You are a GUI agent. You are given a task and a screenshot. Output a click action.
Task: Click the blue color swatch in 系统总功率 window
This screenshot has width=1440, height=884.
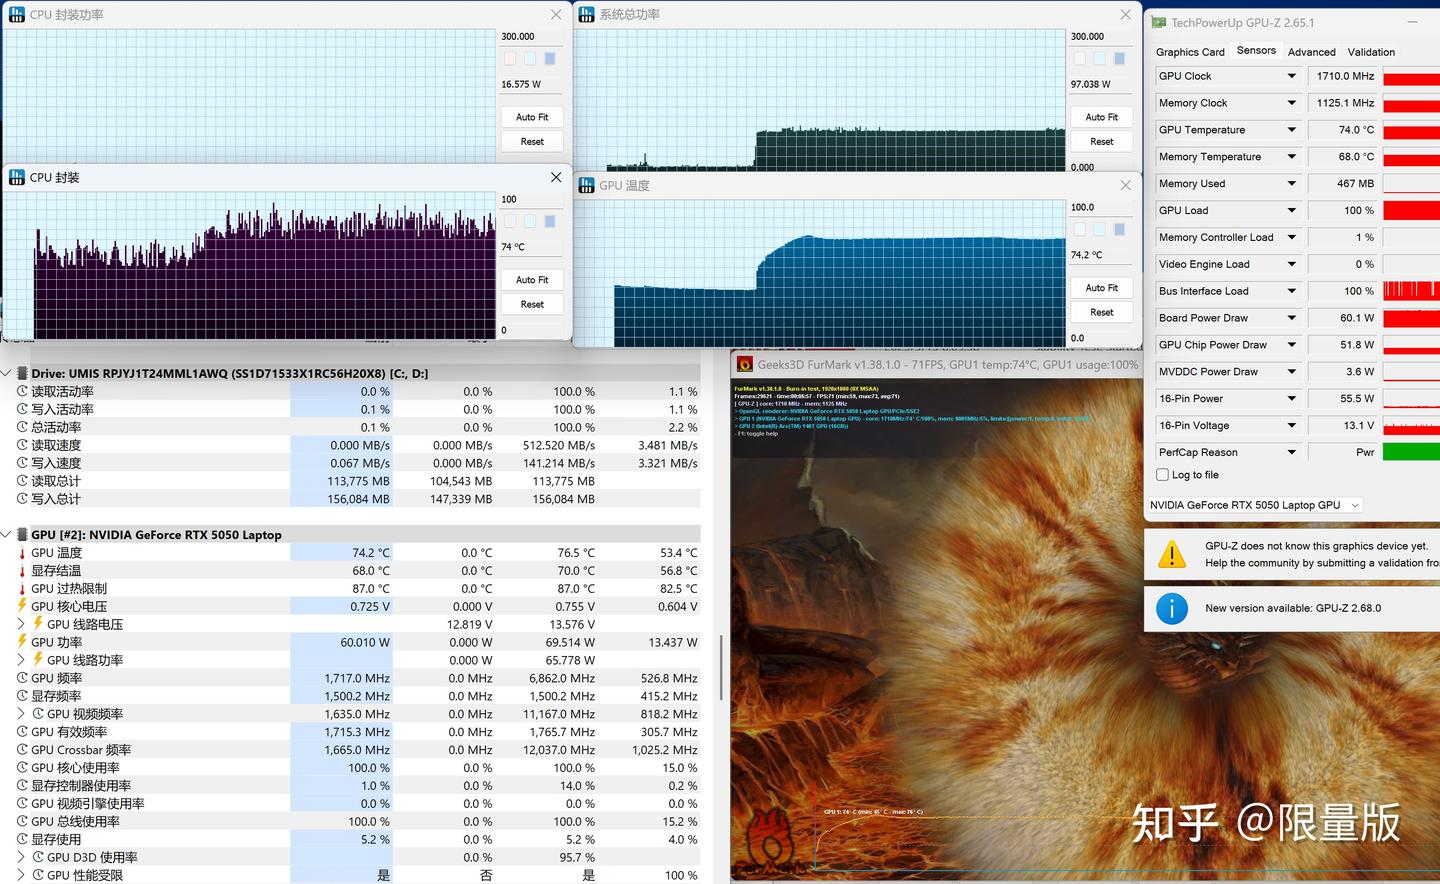point(1119,59)
